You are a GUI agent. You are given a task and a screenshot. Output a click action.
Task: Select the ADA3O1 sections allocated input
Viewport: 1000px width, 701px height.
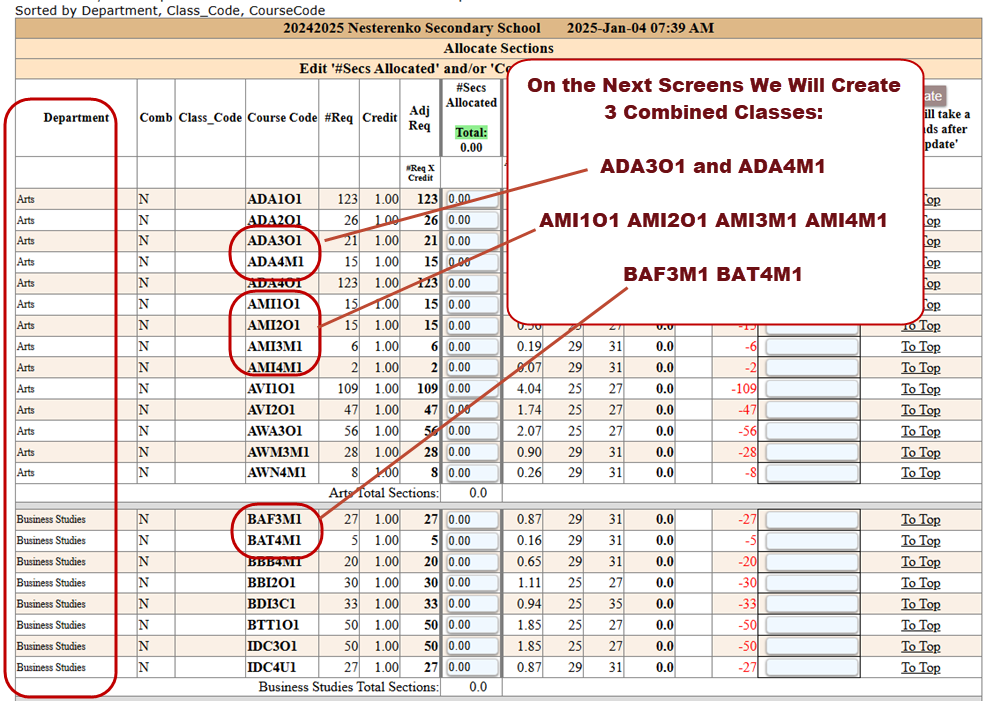[x=472, y=241]
